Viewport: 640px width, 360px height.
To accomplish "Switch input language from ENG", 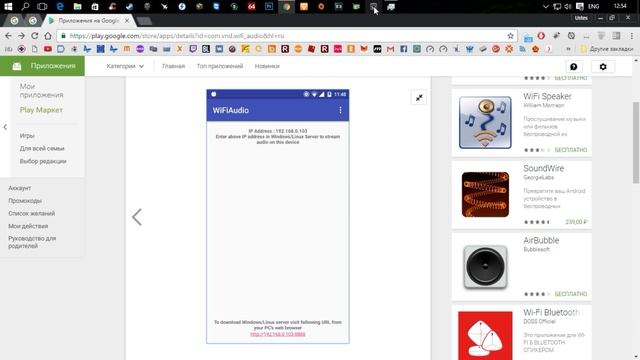I will (593, 7).
